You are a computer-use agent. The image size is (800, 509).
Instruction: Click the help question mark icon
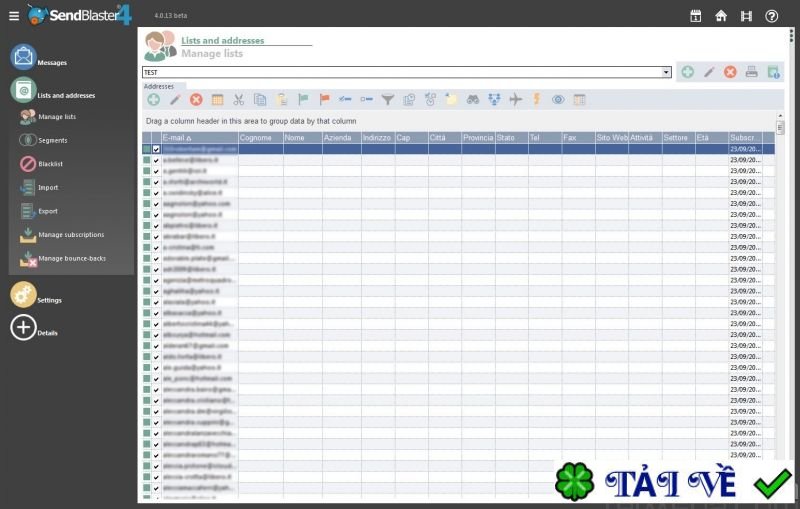tap(771, 16)
